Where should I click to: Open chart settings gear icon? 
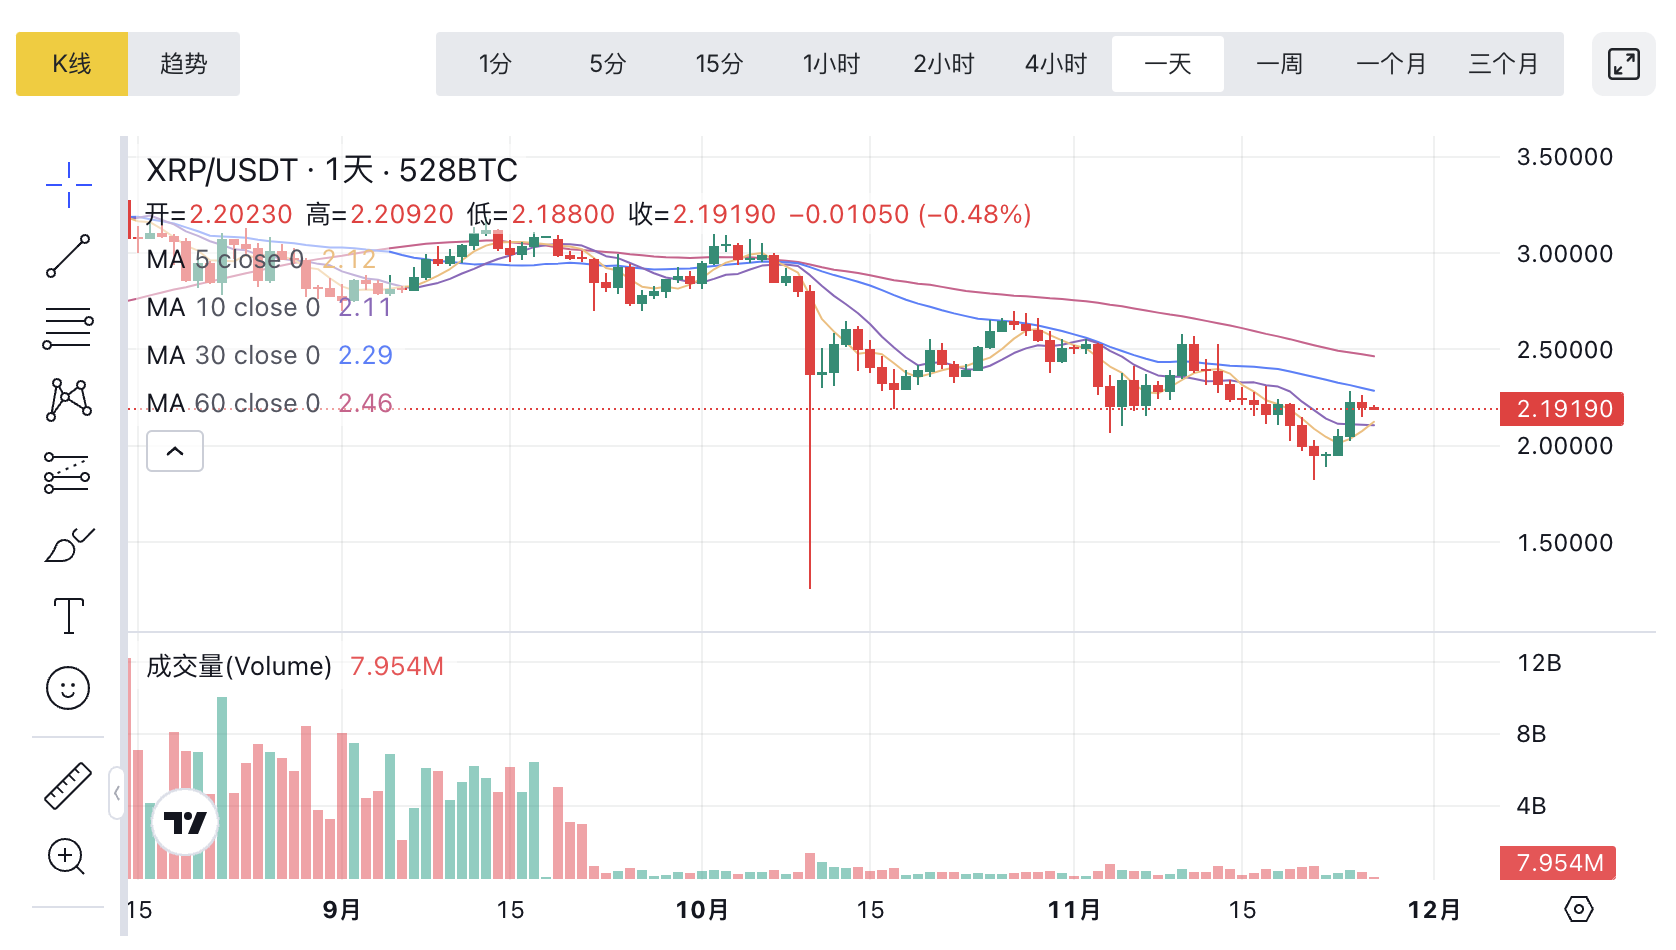1578,909
